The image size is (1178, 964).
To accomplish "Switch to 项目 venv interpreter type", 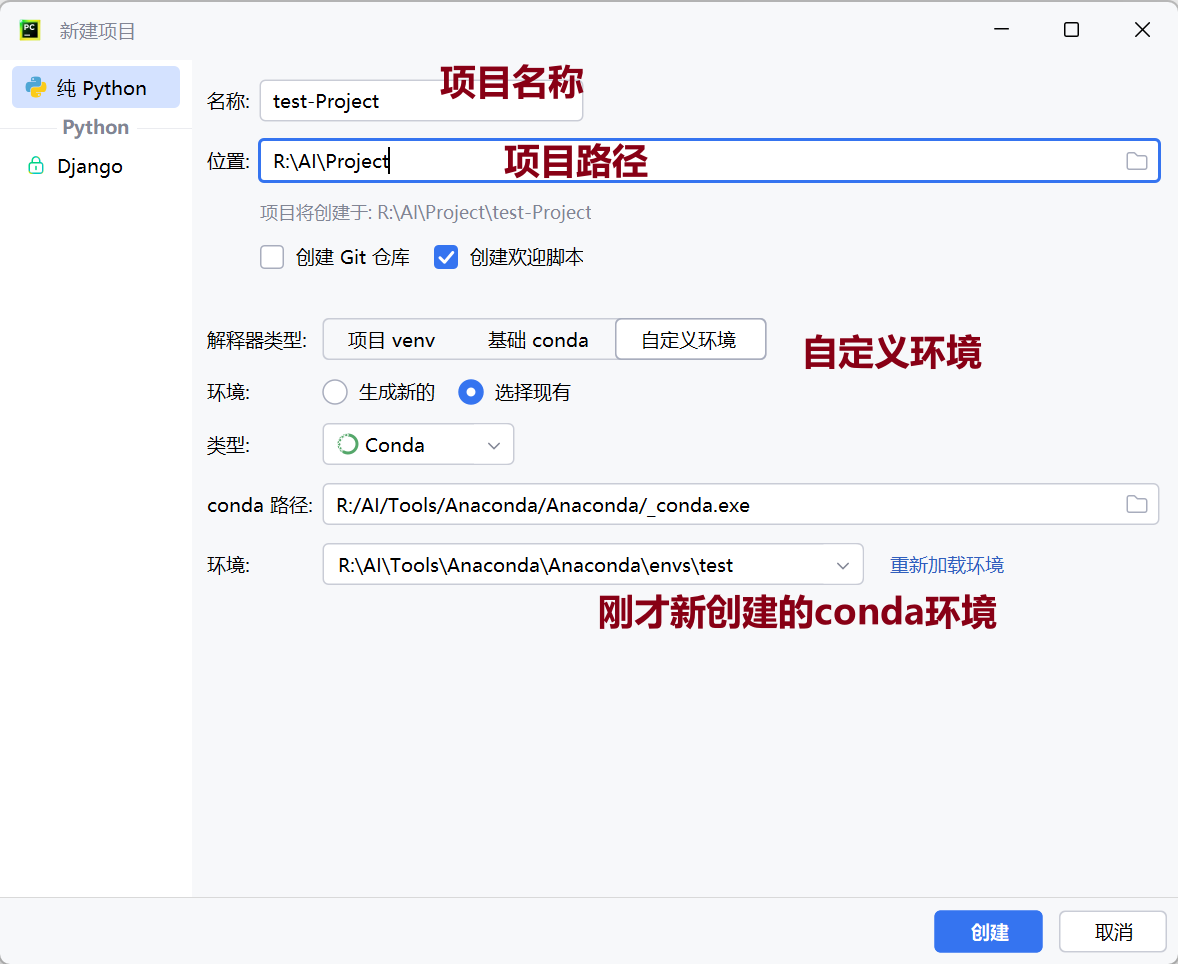I will pos(391,340).
